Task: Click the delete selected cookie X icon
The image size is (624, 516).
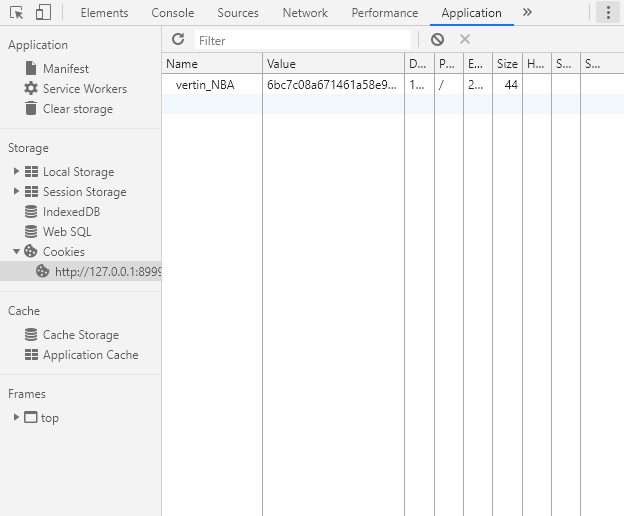Action: [464, 39]
